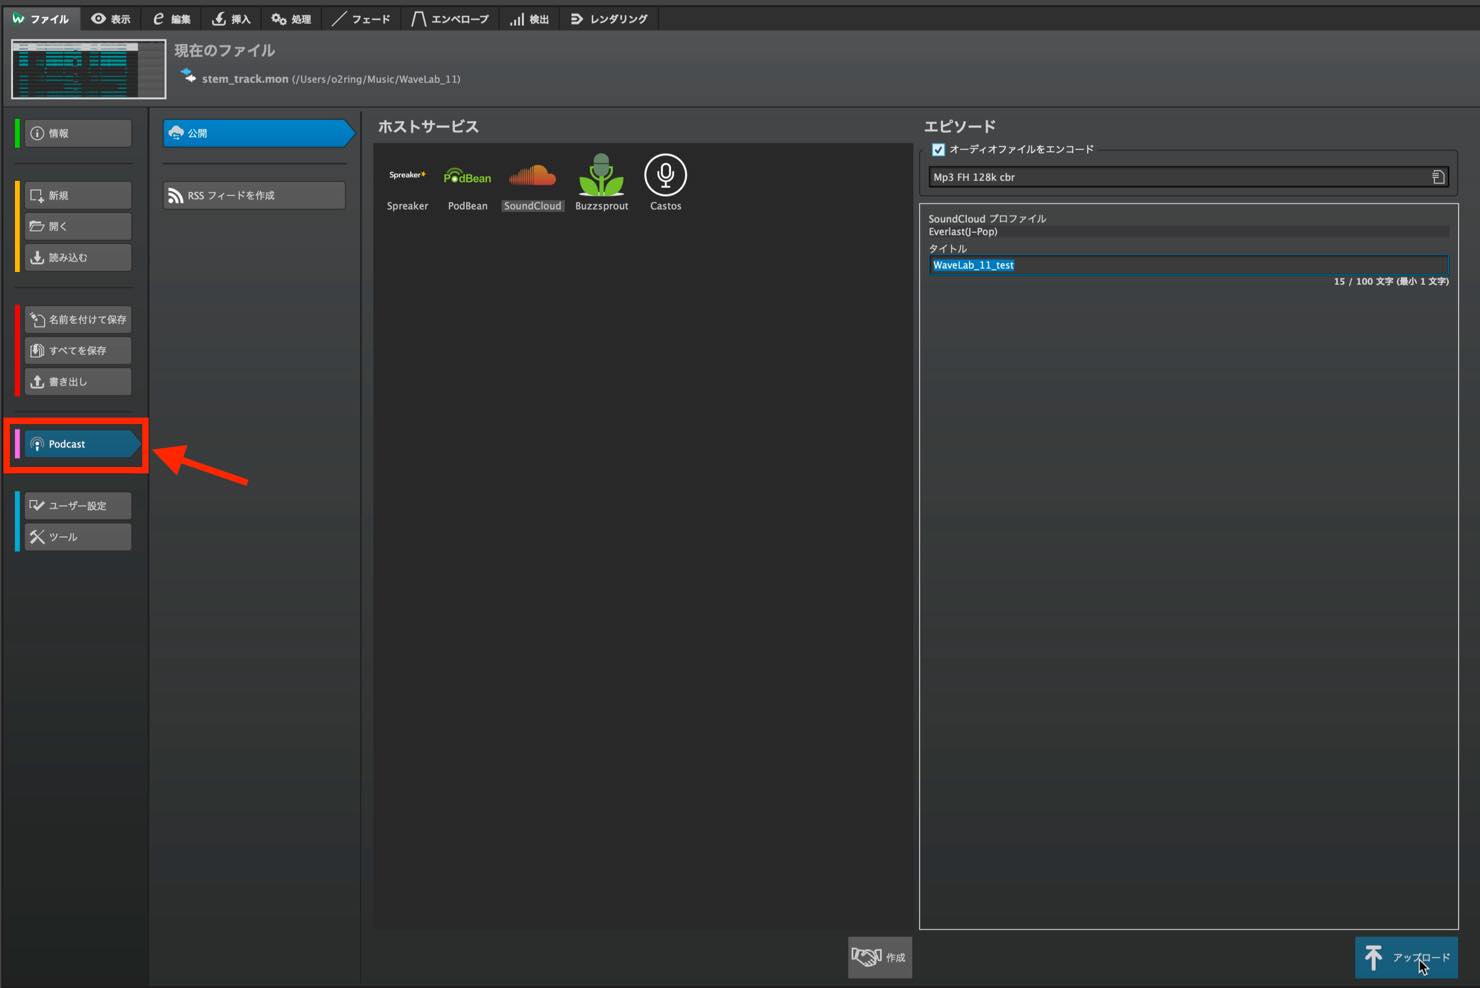Select the SoundCloud host service icon

coord(532,177)
